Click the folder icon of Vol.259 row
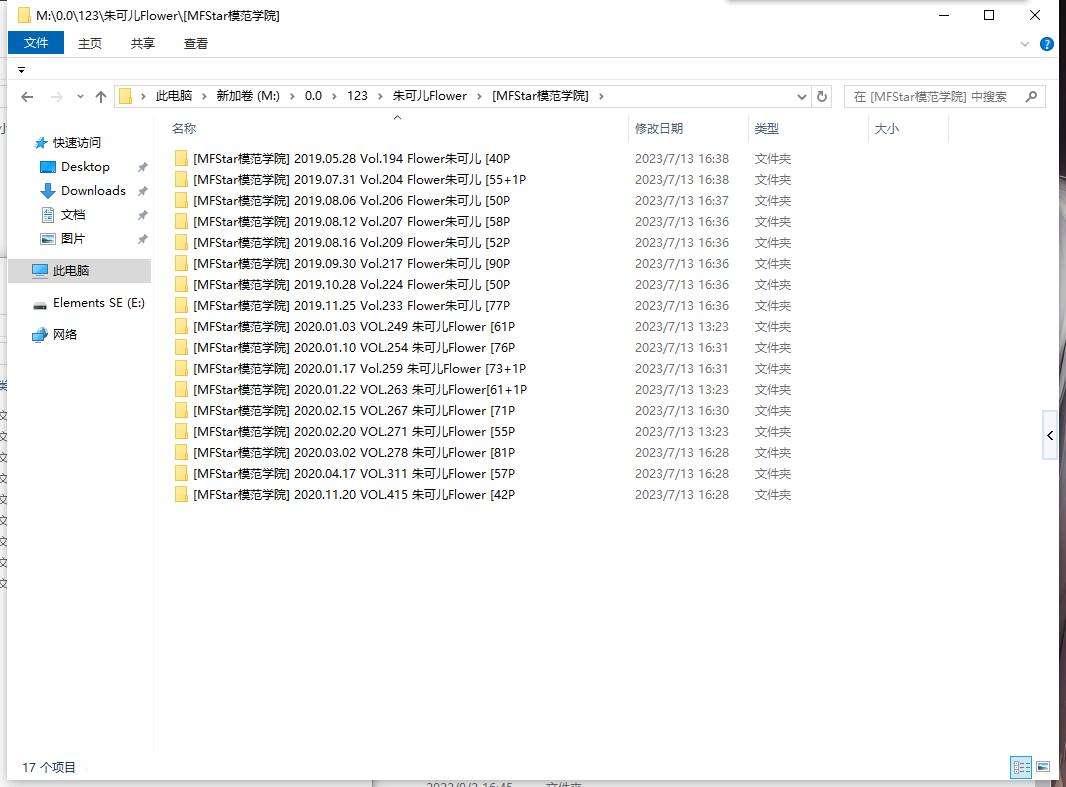 click(181, 369)
